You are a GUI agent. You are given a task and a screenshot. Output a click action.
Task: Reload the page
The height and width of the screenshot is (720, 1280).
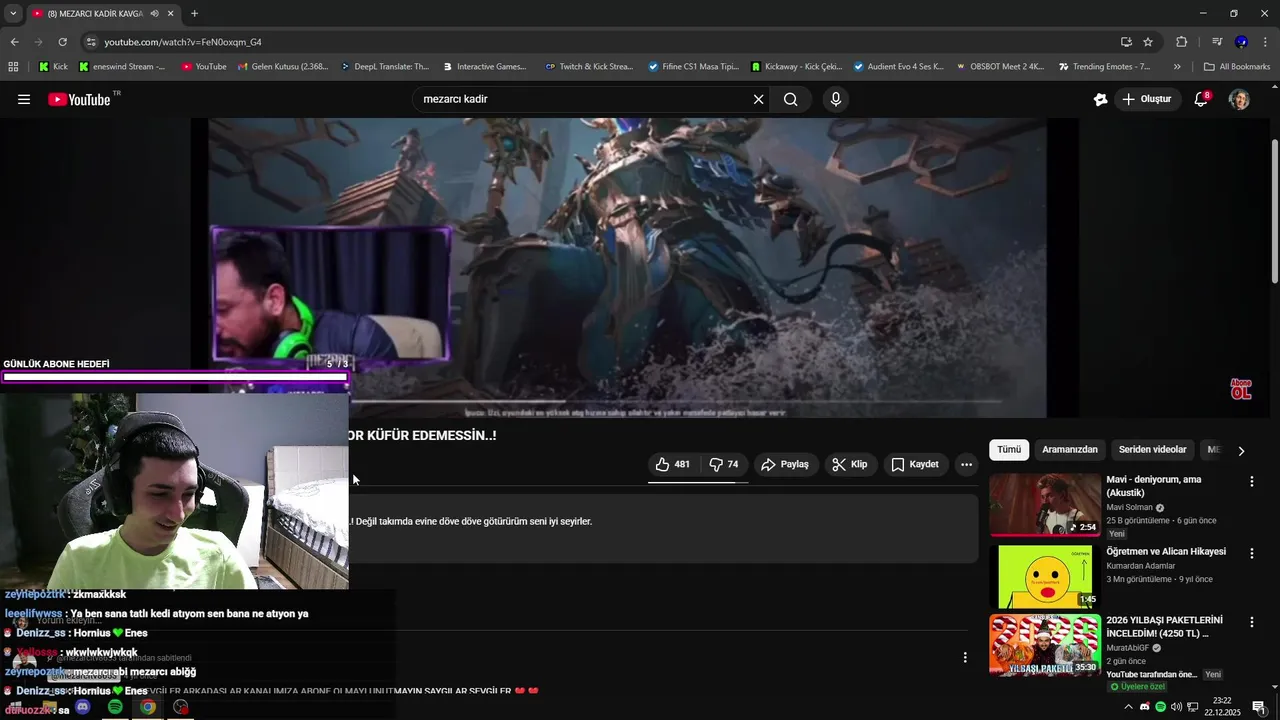point(62,42)
